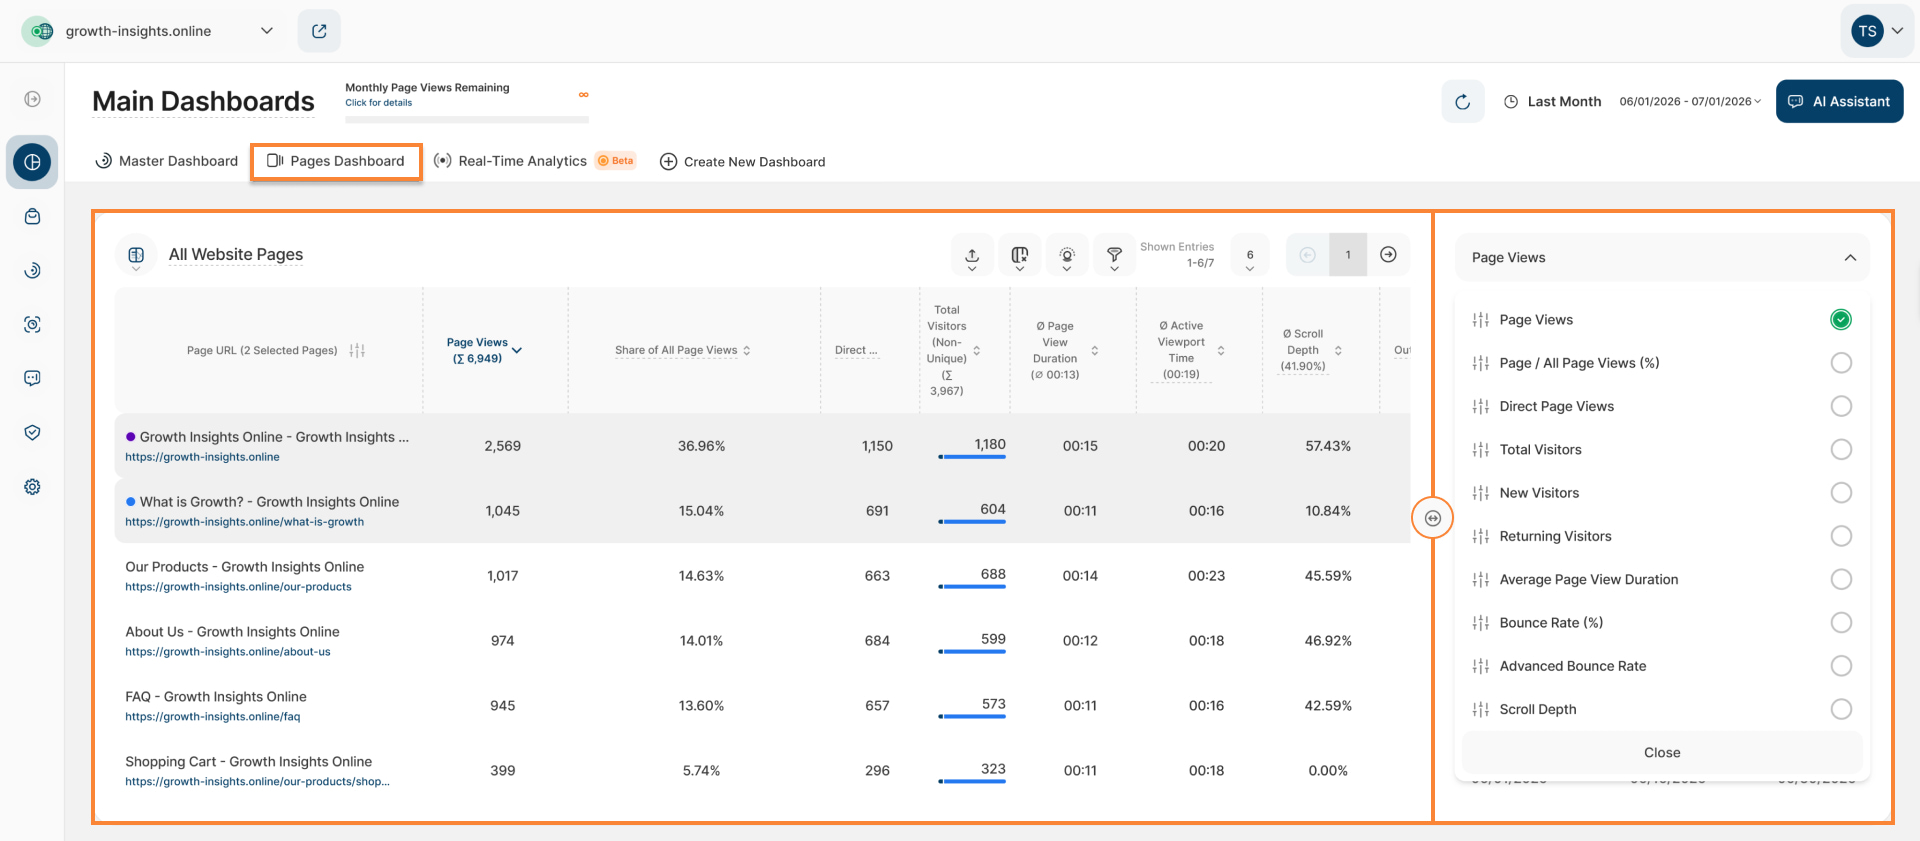Open the TS user account dropdown
This screenshot has height=841, width=1920.
[1877, 31]
